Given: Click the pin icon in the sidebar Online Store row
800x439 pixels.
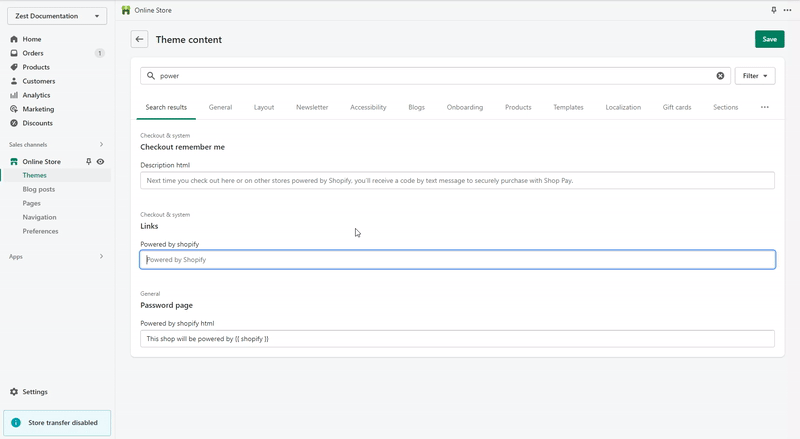Looking at the screenshot, I should pos(88,161).
